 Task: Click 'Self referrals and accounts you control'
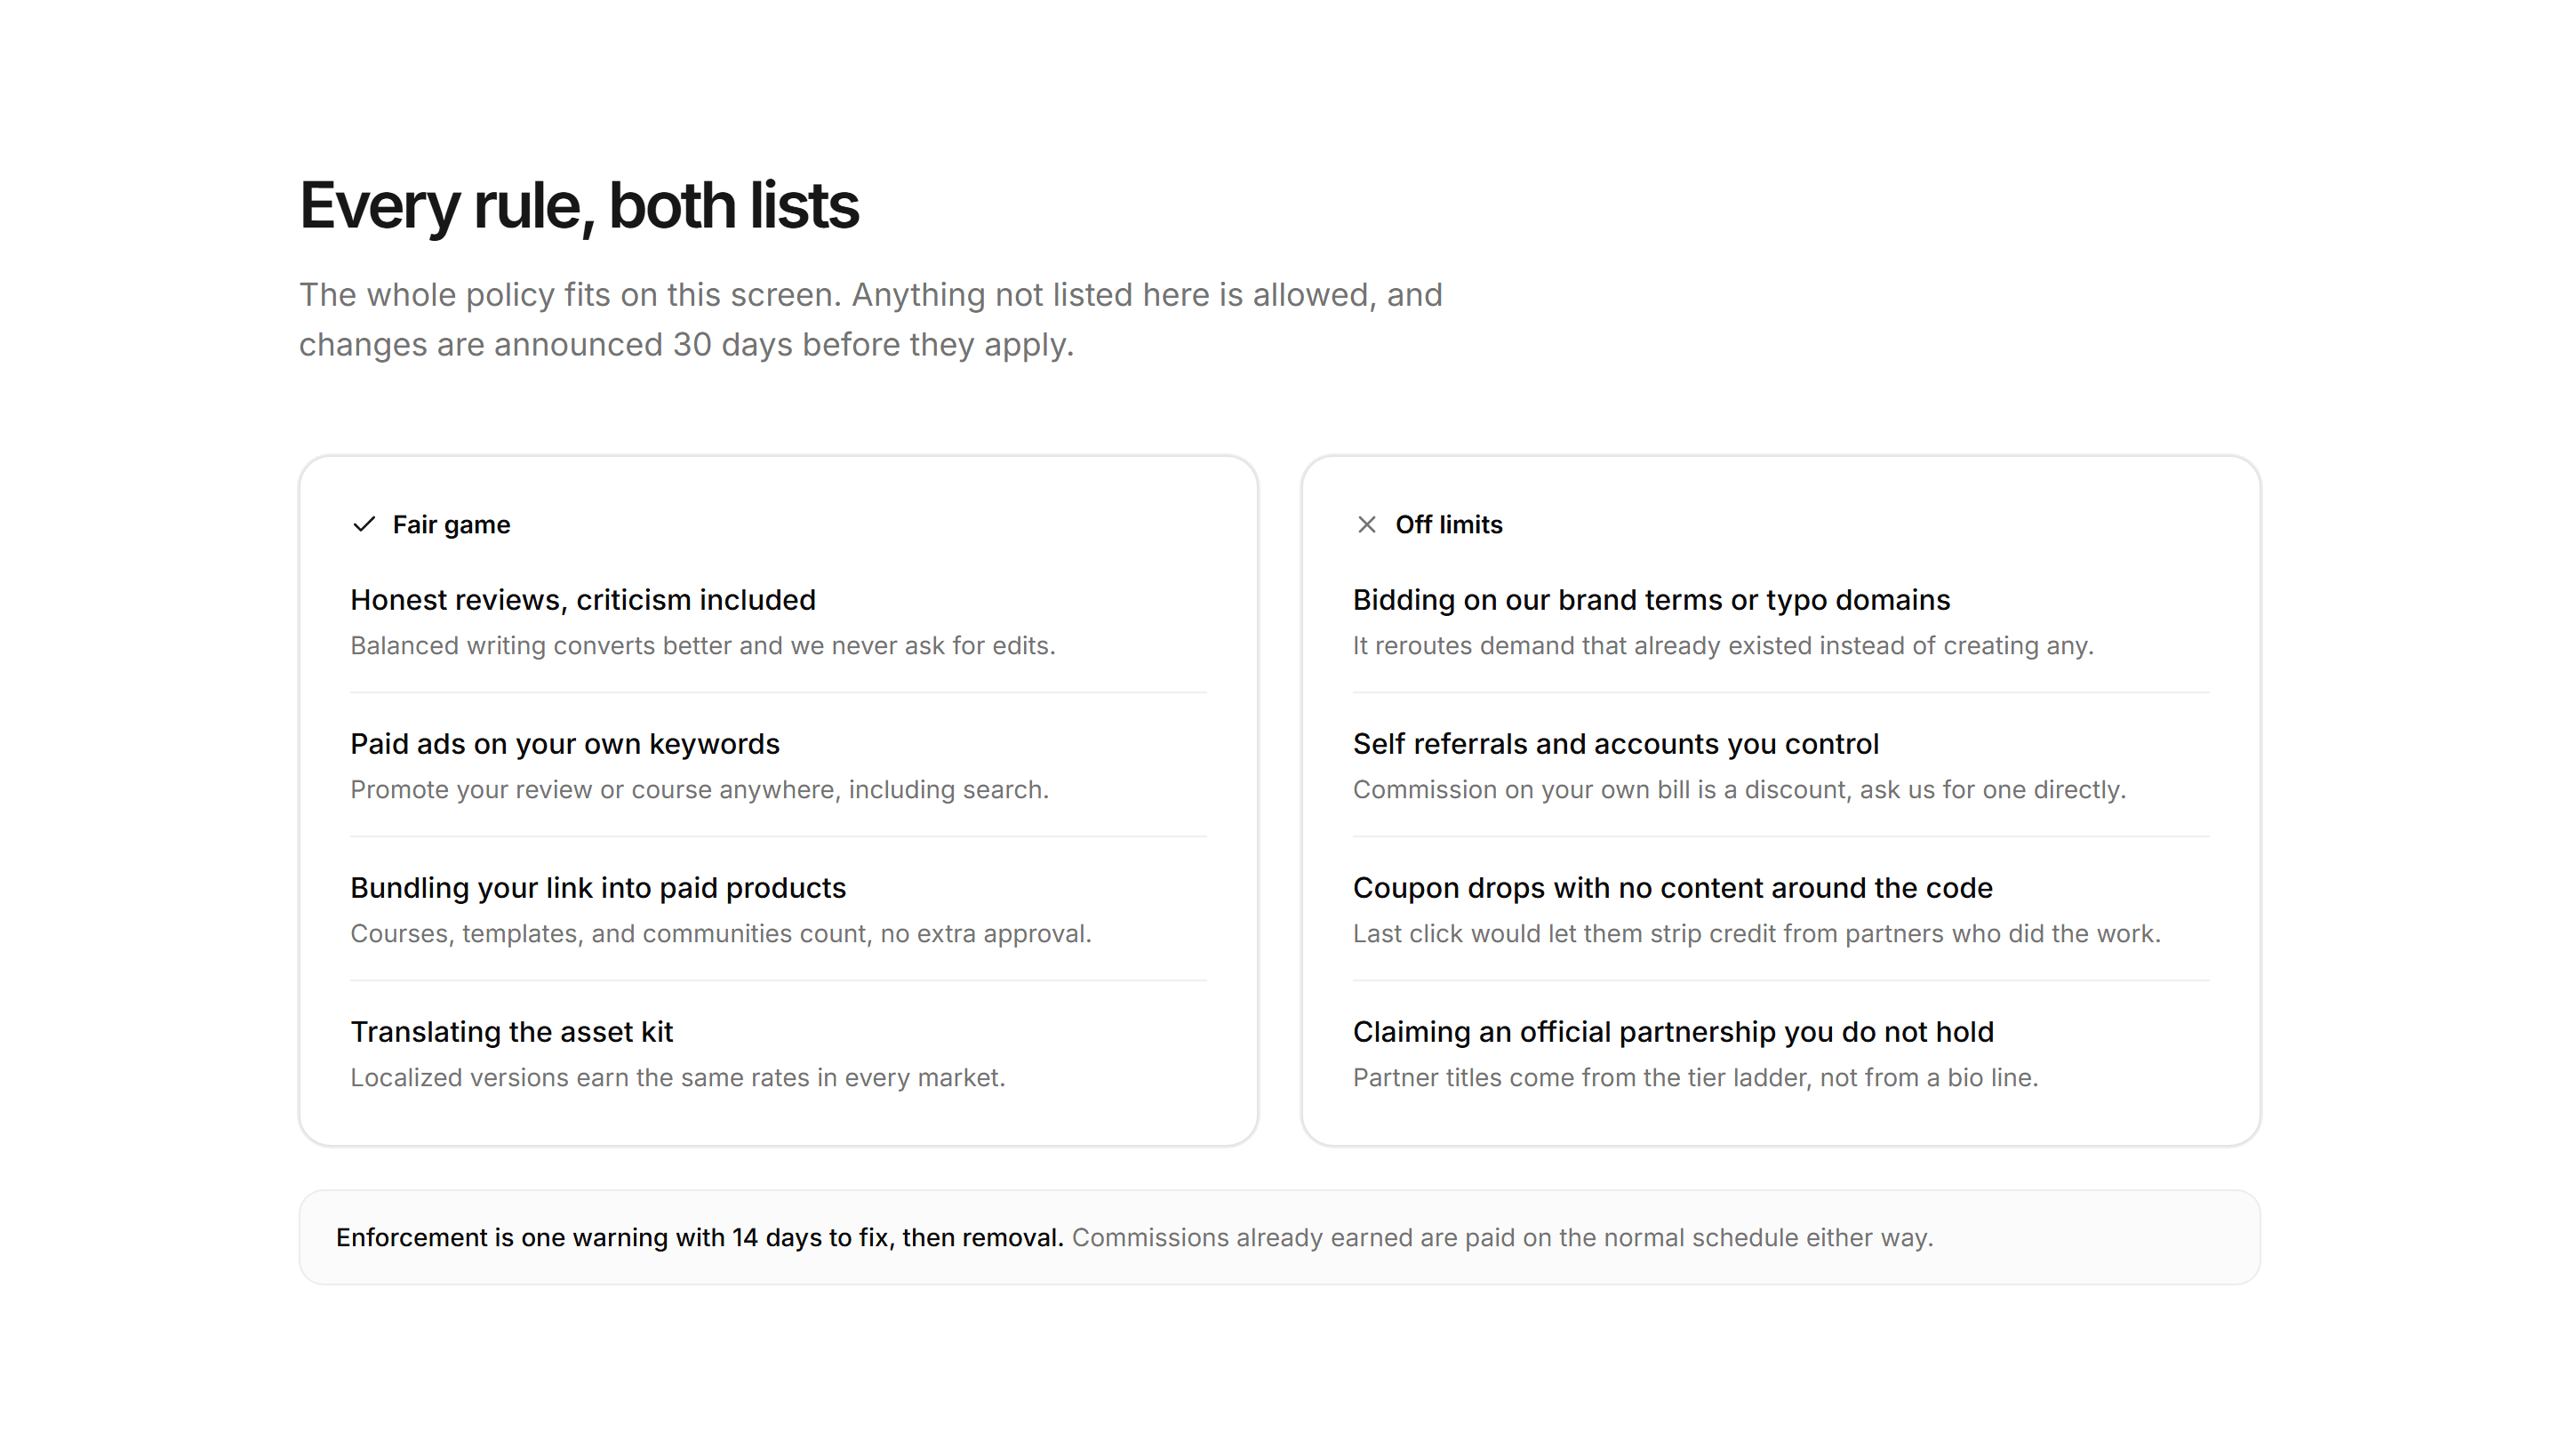(x=1616, y=744)
